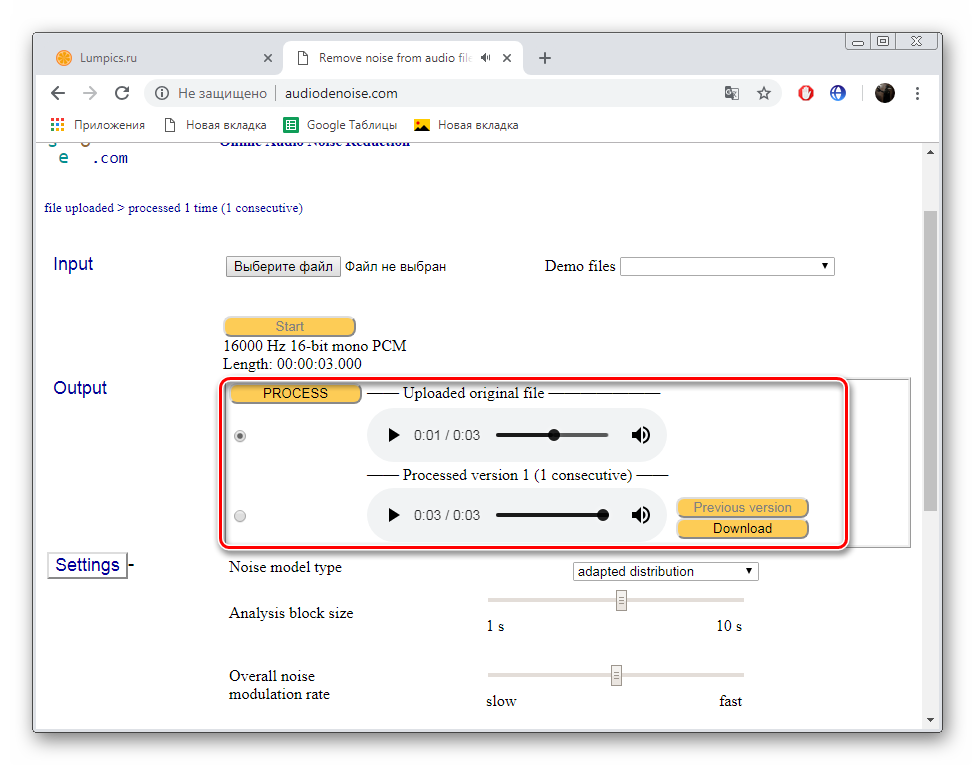Collapse the Settings section toggle
The width and height of the screenshot is (975, 765).
click(88, 565)
